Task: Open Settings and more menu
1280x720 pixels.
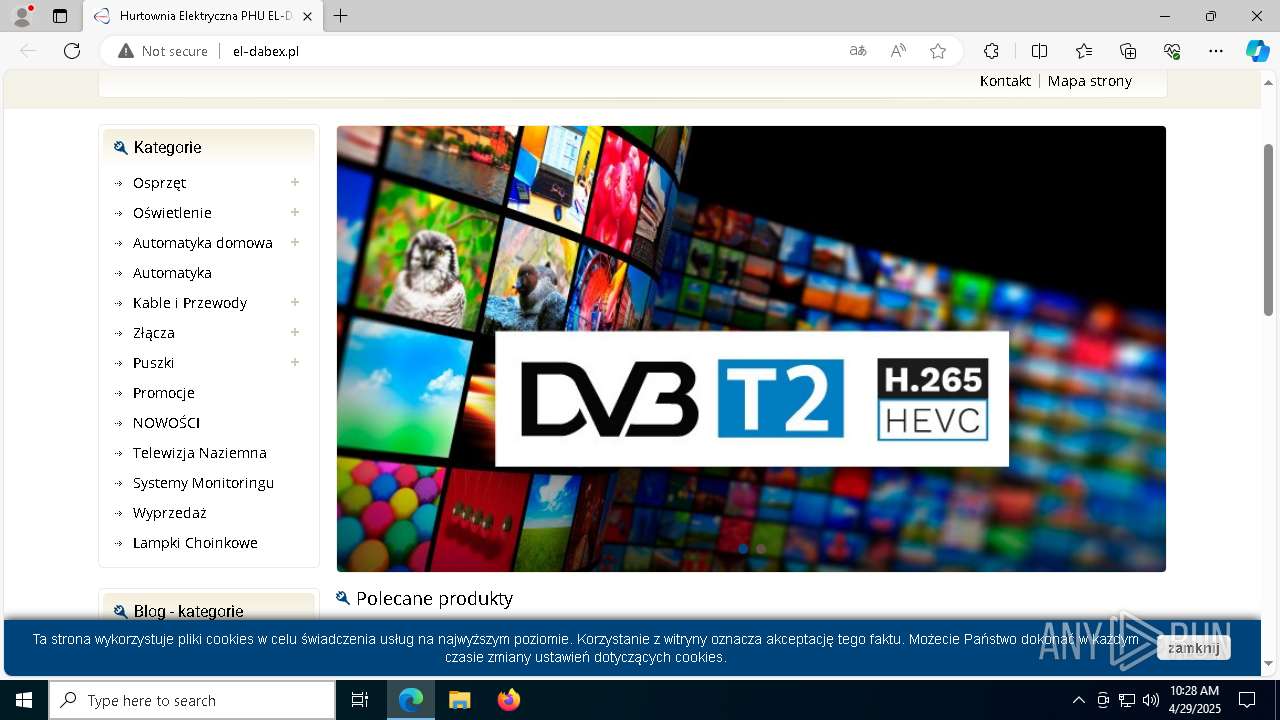Action: point(1216,51)
